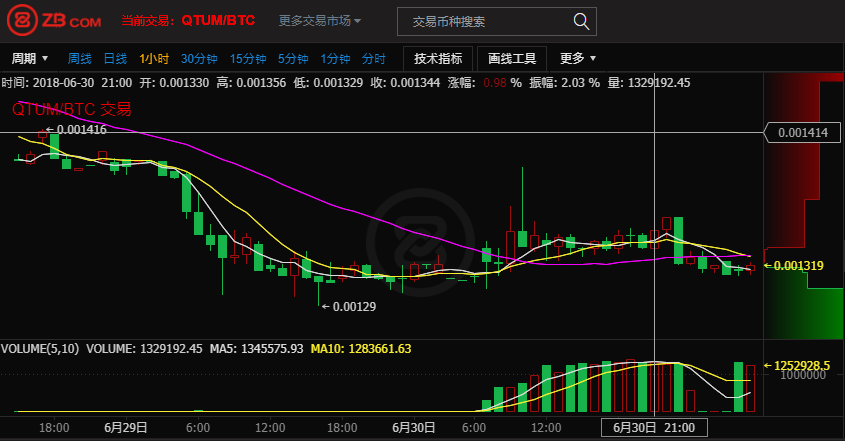Open the 画线工具 drawing tools
The width and height of the screenshot is (845, 441).
512,58
